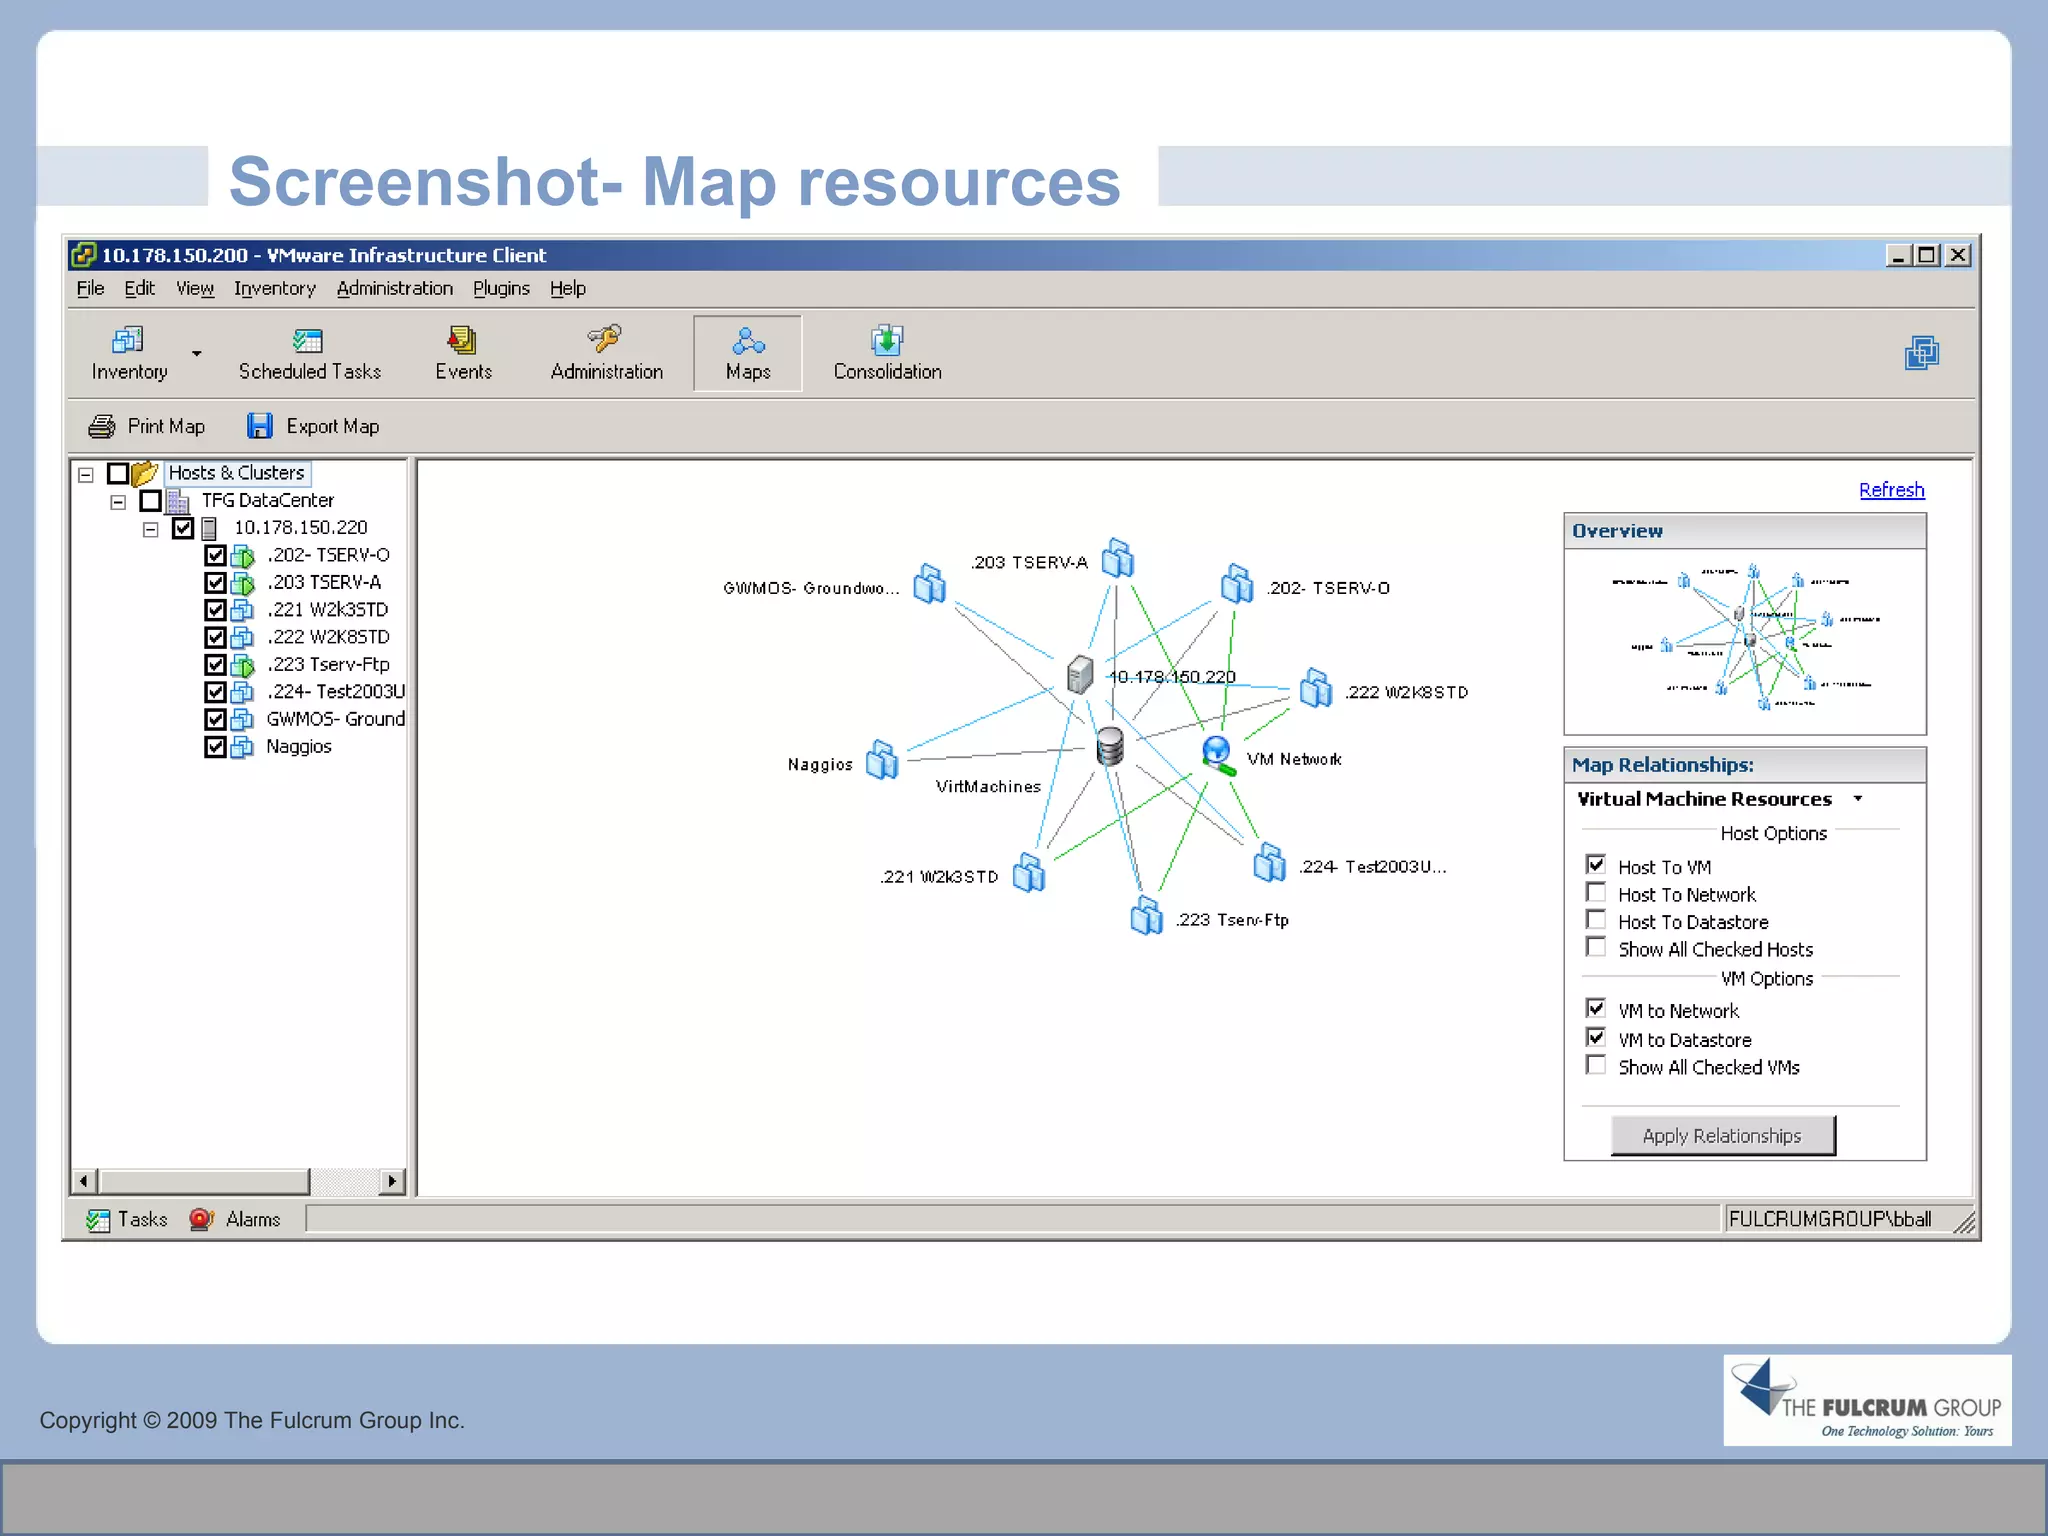The height and width of the screenshot is (1536, 2048).
Task: Click the Print Map printer icon
Action: 101,426
